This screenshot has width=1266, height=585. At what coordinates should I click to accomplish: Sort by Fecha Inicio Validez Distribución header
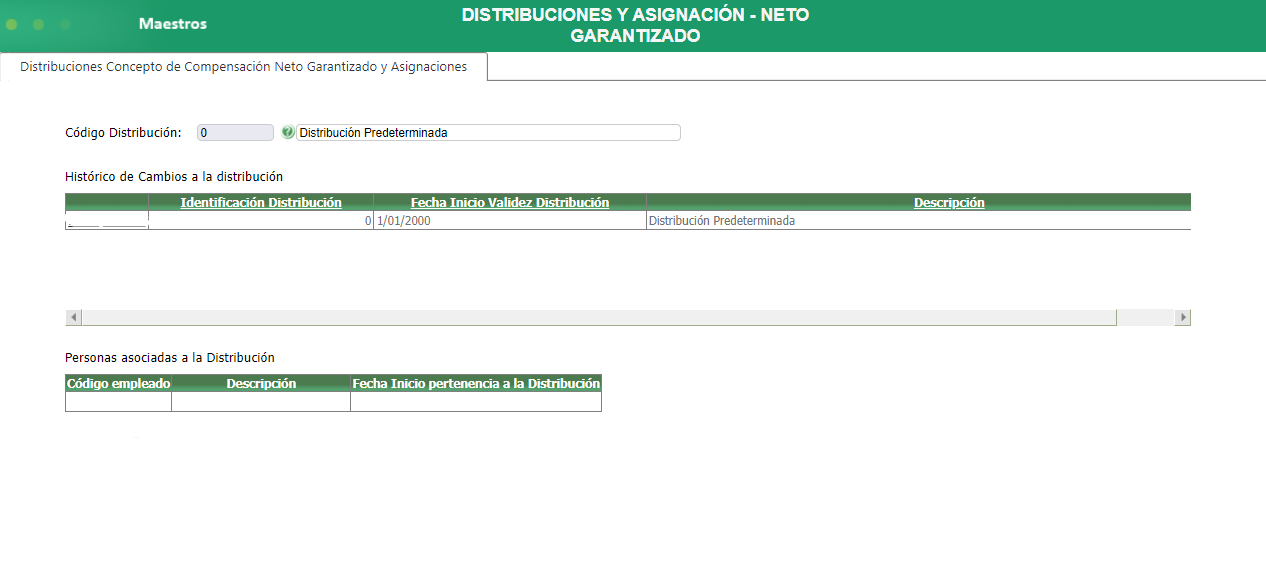click(x=509, y=202)
